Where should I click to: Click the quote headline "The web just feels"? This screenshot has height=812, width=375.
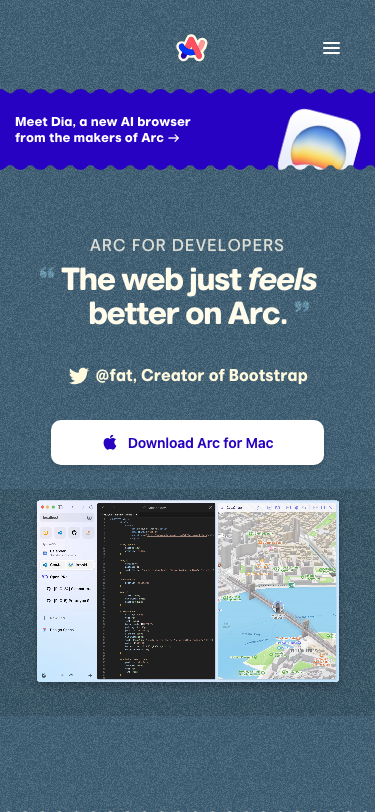pos(189,280)
